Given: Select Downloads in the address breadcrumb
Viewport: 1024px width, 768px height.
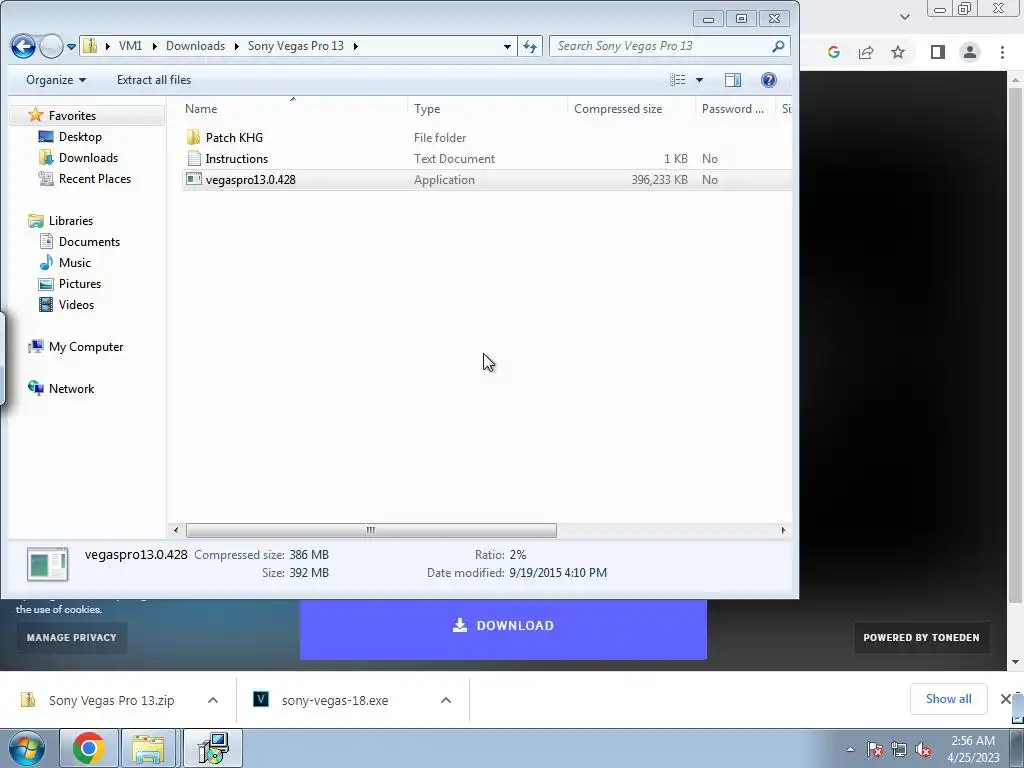Looking at the screenshot, I should point(195,46).
